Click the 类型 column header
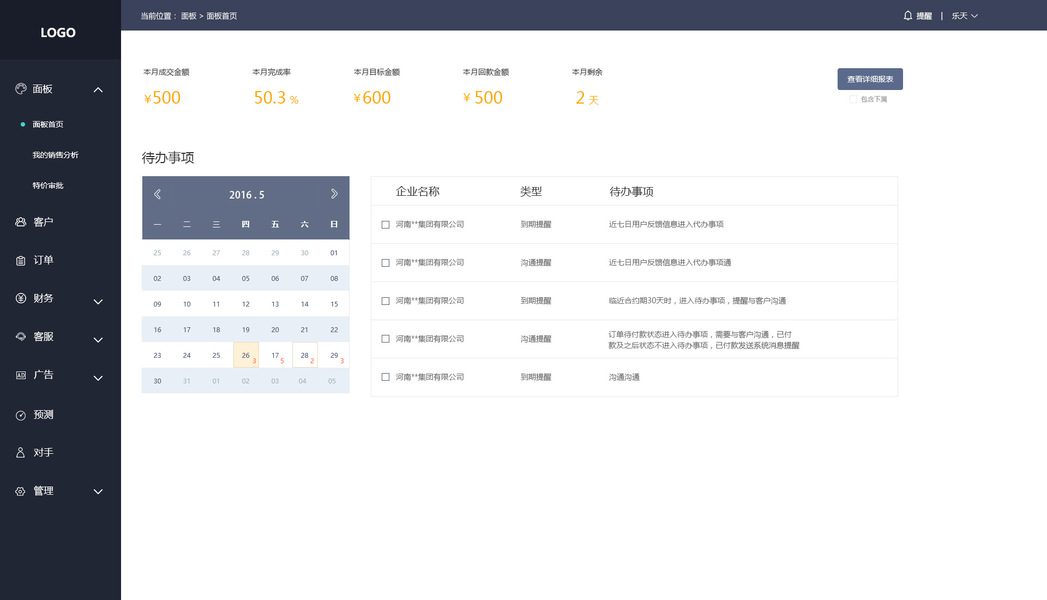This screenshot has height=600, width=1047. [x=531, y=192]
